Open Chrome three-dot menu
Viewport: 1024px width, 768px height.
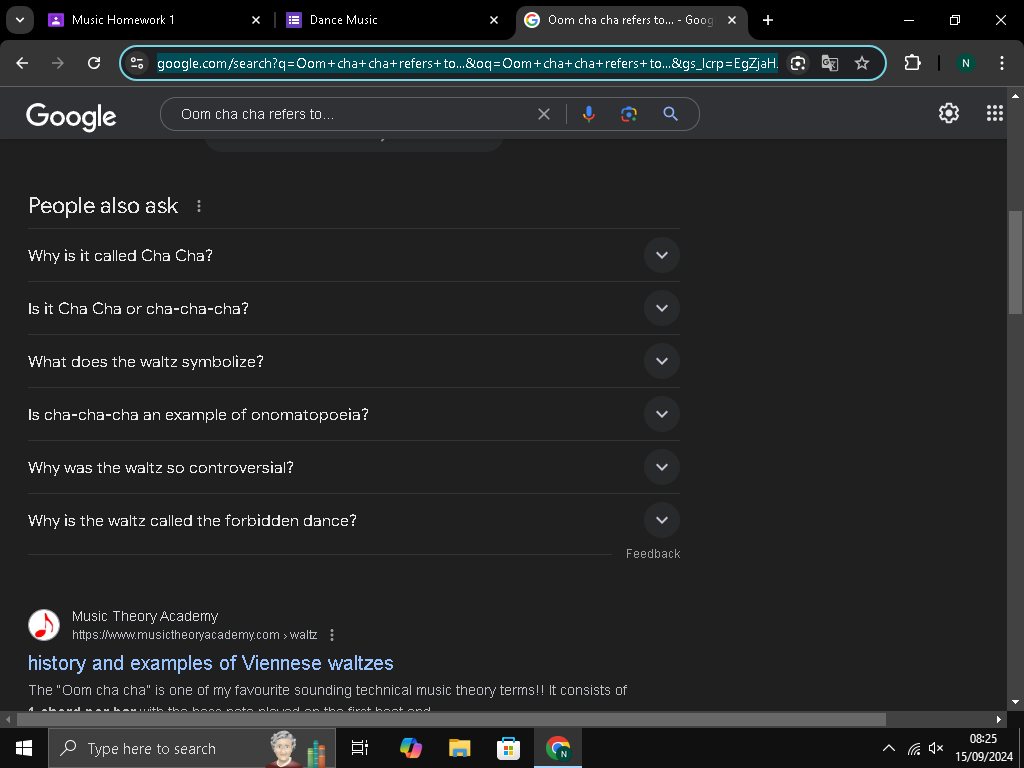click(1002, 63)
